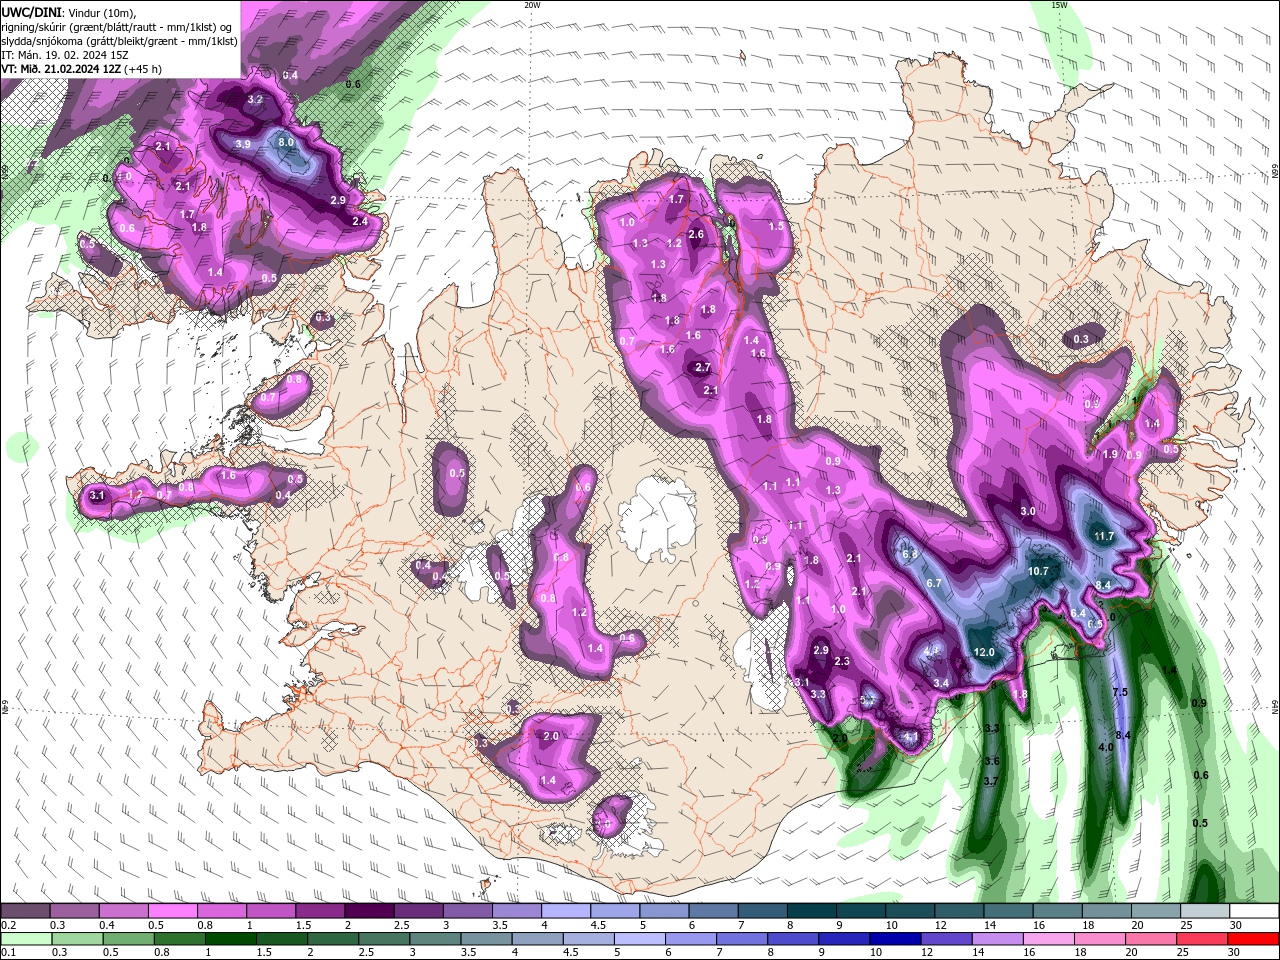This screenshot has height=960, width=1280.
Task: Select the 3.7 value off south coast
Action: tap(991, 781)
